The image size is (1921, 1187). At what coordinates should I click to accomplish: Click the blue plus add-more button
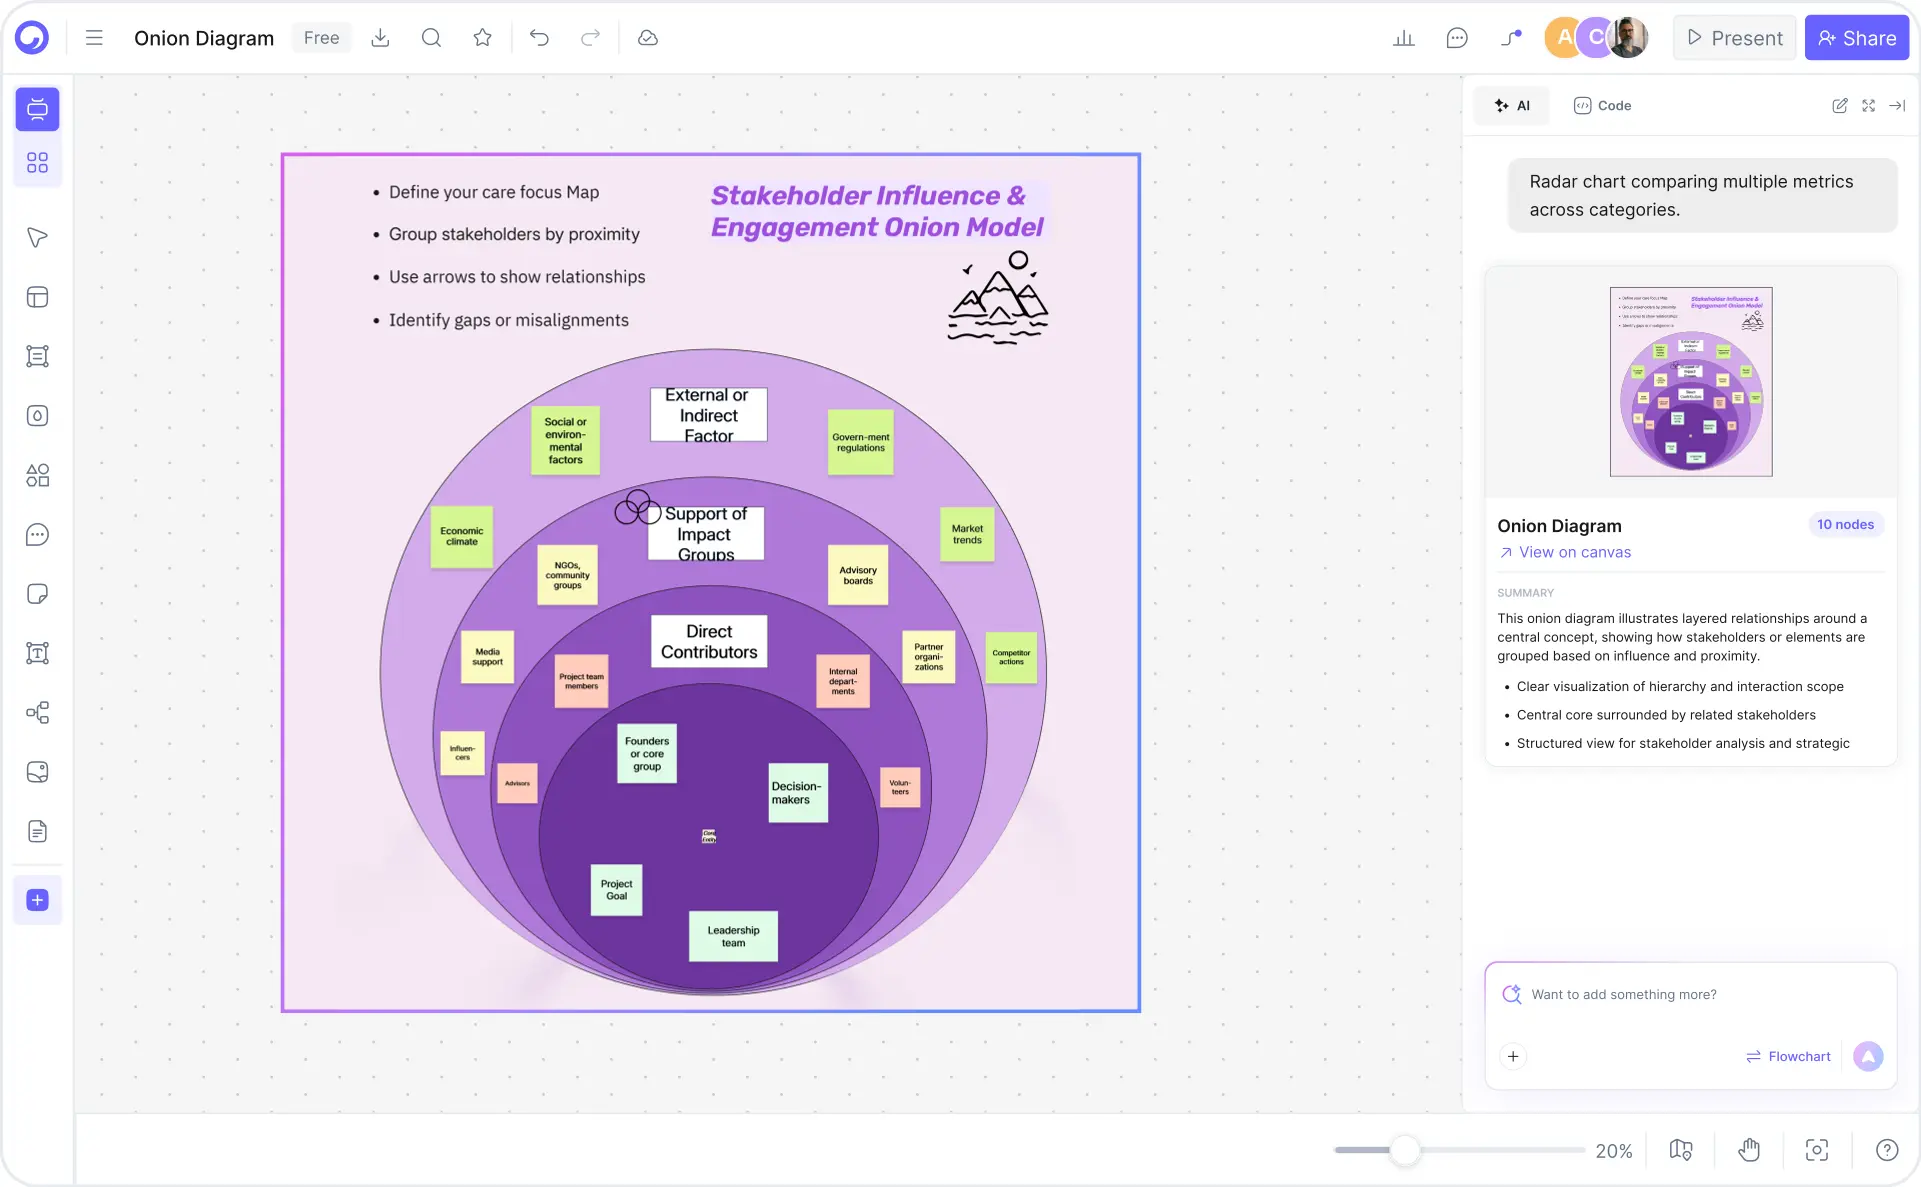pyautogui.click(x=37, y=900)
